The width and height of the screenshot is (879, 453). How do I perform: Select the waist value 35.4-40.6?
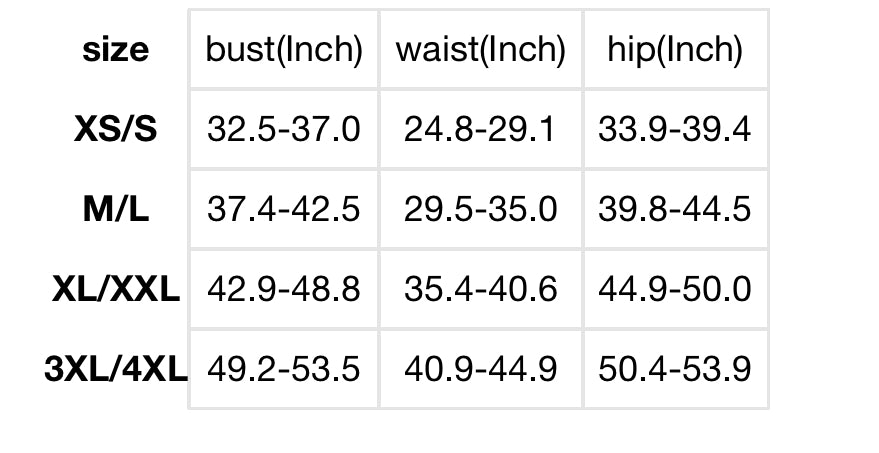click(481, 289)
